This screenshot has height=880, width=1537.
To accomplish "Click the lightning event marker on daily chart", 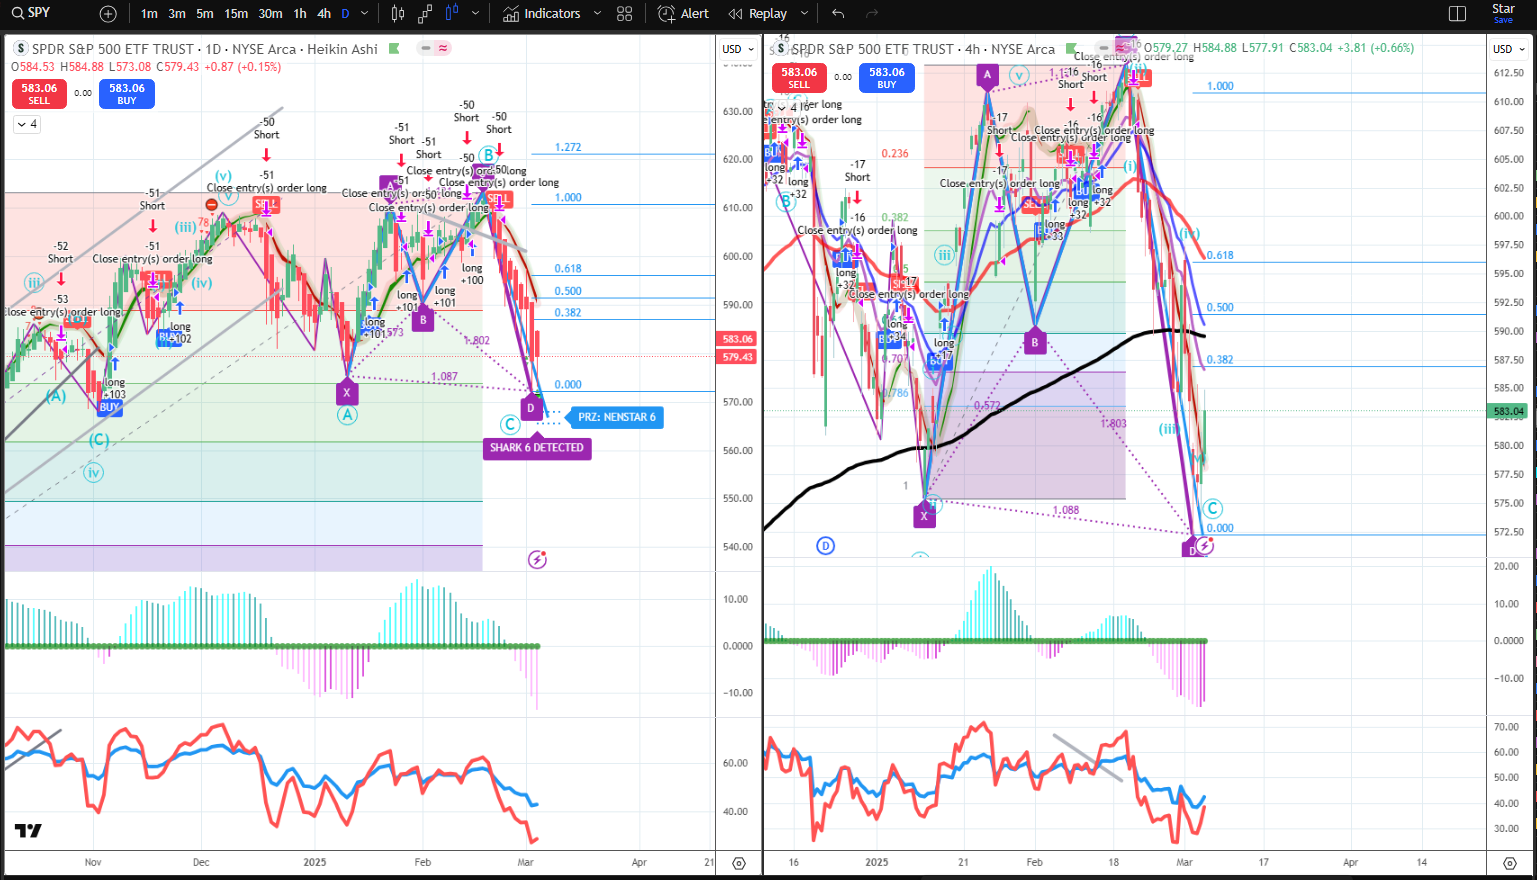I will click(x=537, y=559).
